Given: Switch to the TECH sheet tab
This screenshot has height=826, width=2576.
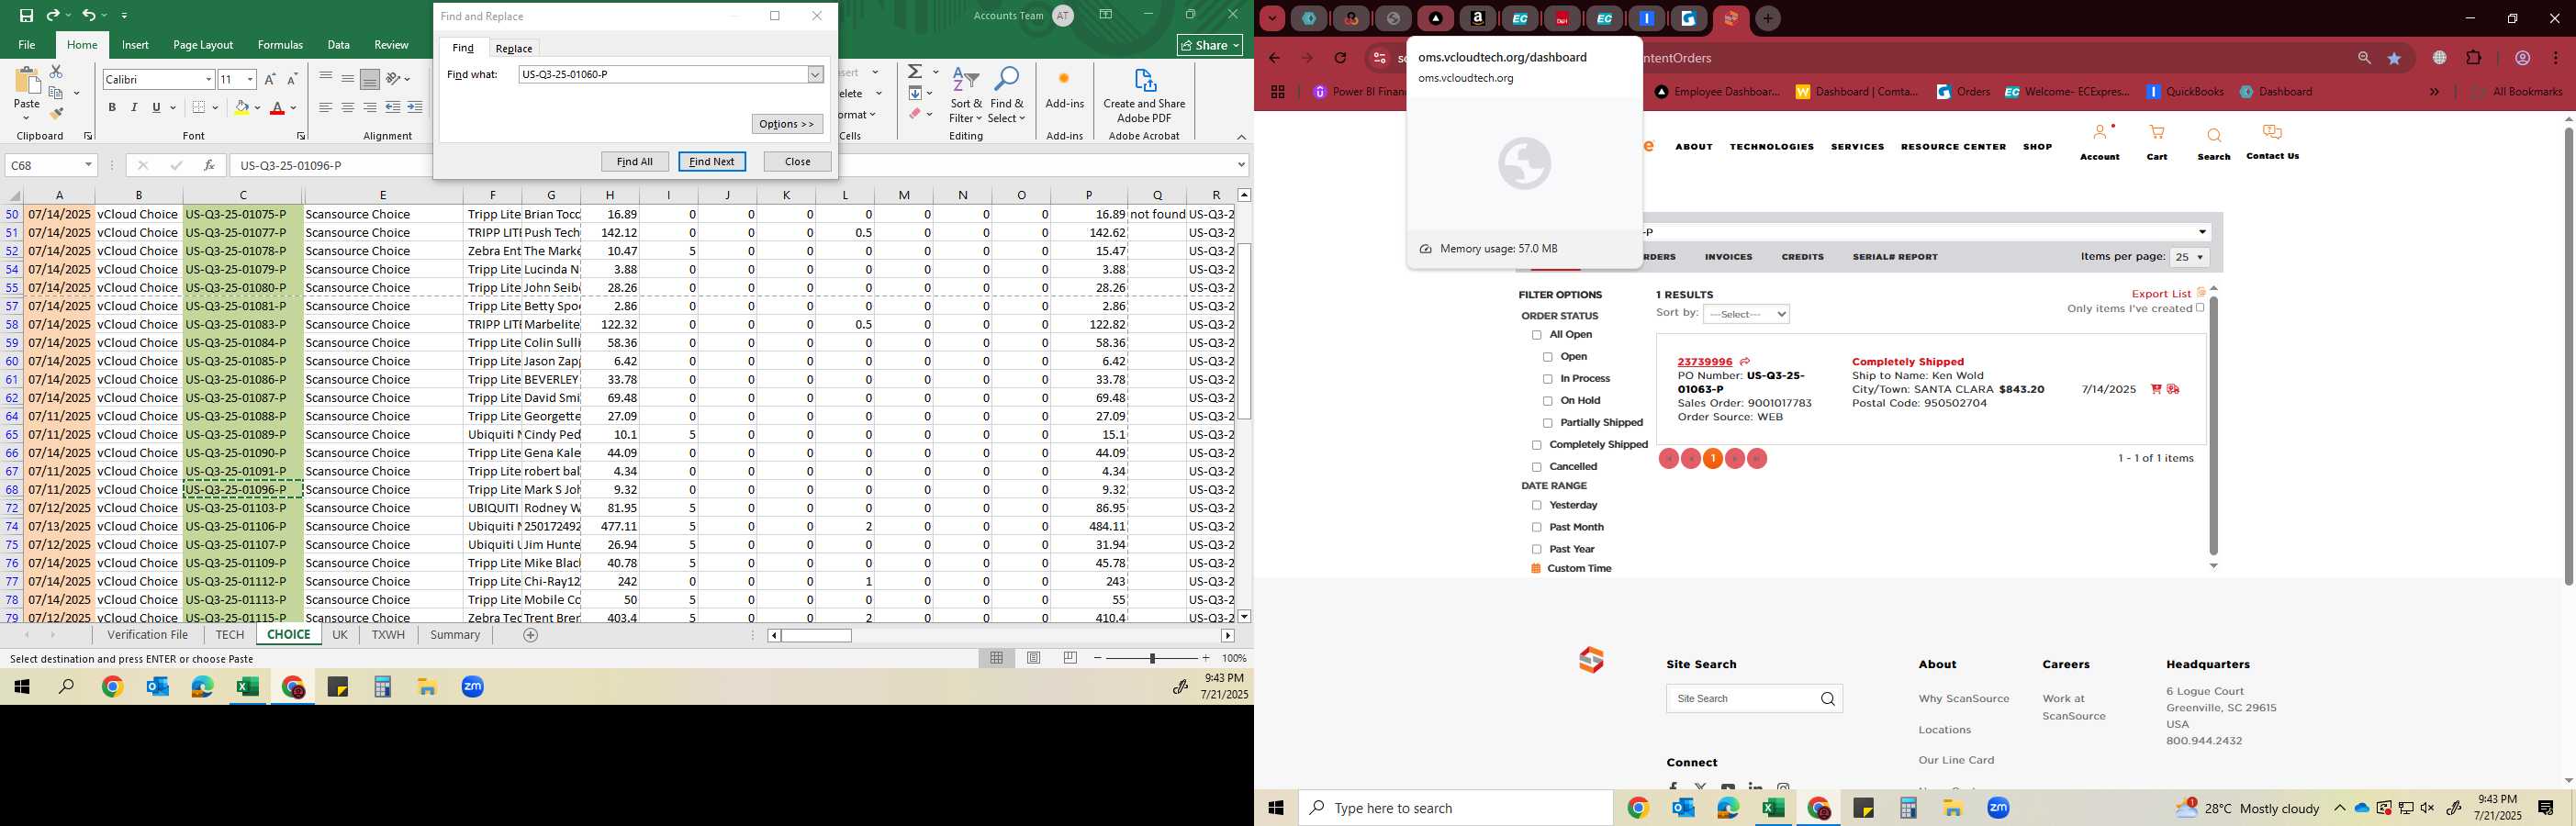Looking at the screenshot, I should [x=229, y=635].
